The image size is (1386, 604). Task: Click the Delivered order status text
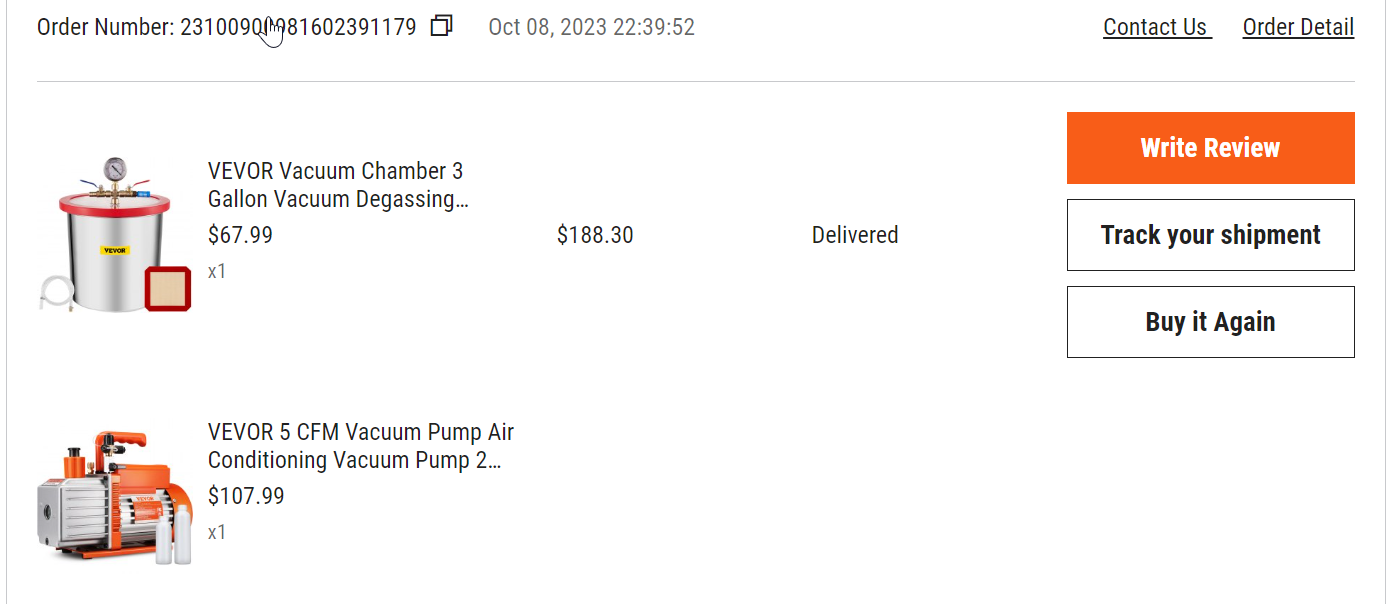pos(855,235)
